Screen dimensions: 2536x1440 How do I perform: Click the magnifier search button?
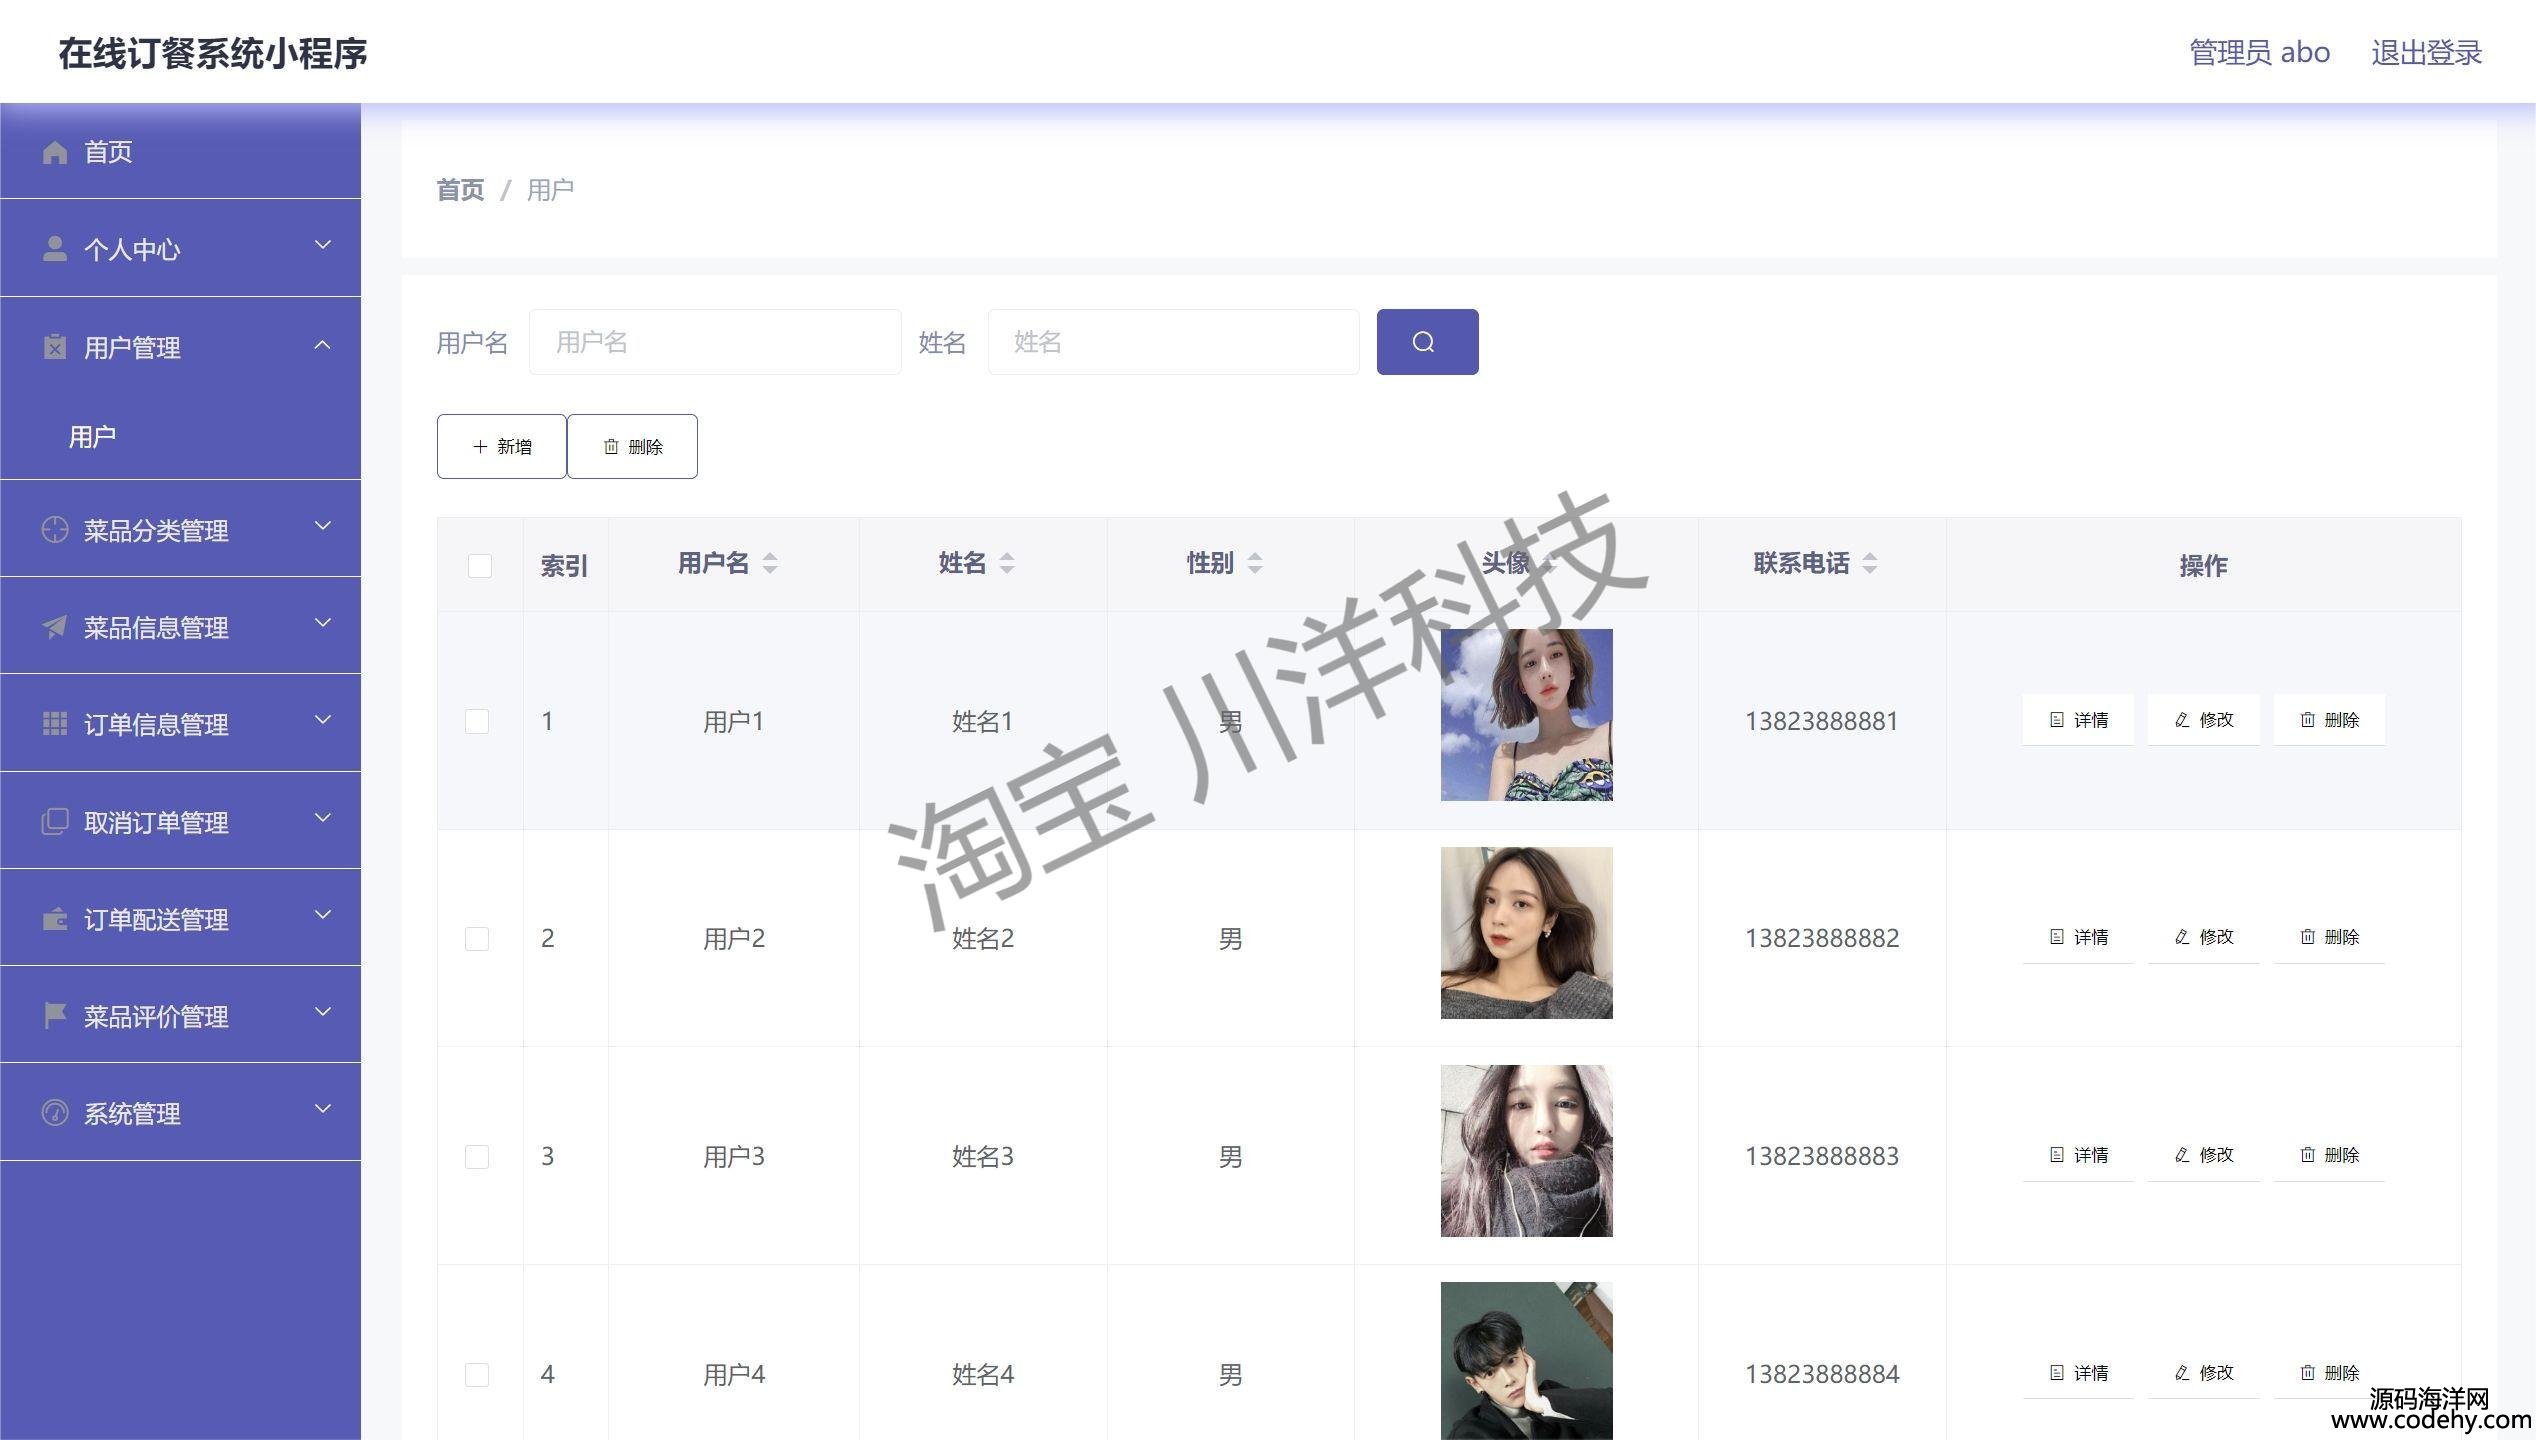[x=1426, y=342]
